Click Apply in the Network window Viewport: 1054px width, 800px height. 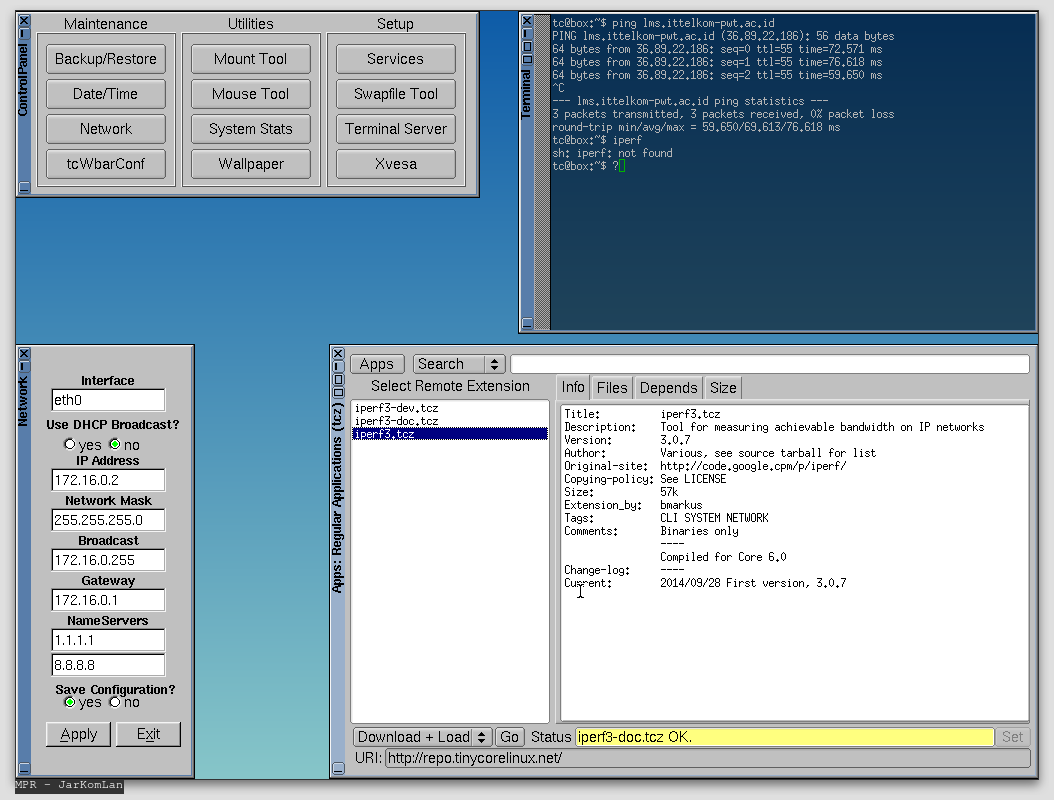coord(79,734)
